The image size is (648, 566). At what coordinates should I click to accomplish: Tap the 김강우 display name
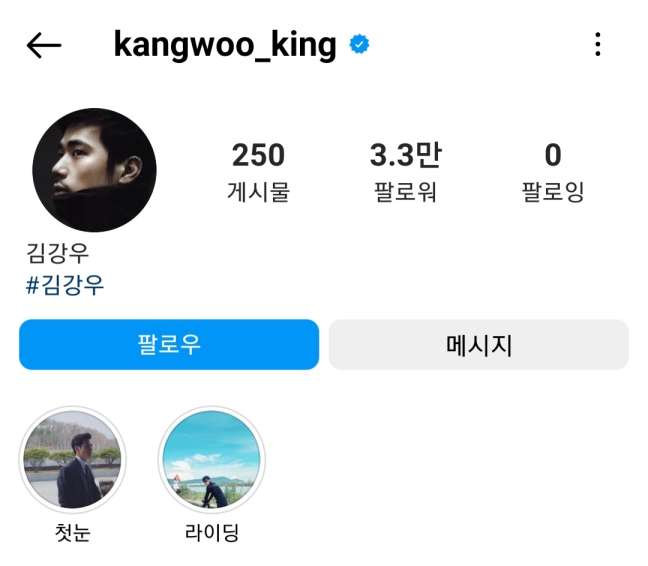point(57,253)
